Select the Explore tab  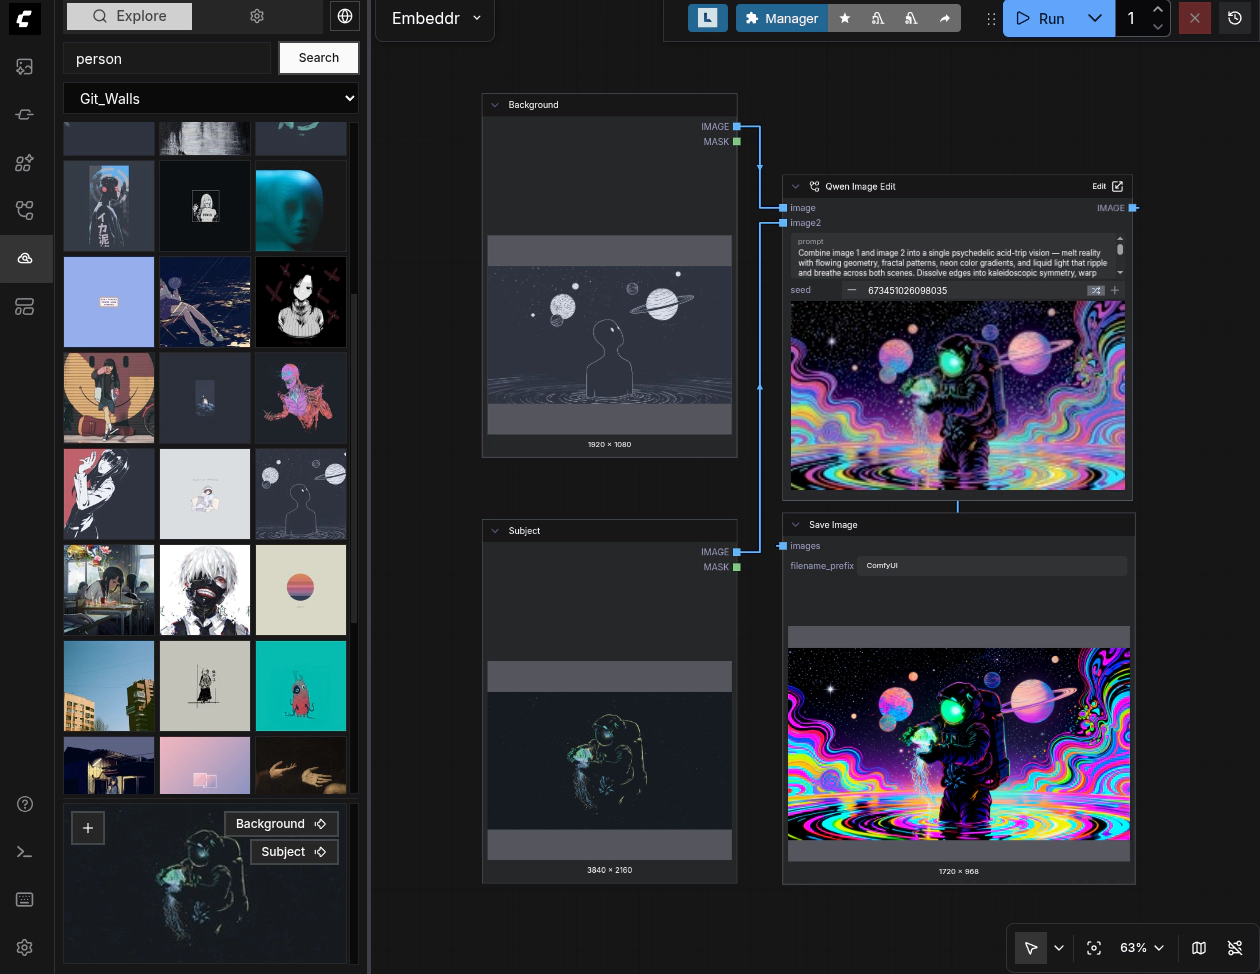(129, 16)
